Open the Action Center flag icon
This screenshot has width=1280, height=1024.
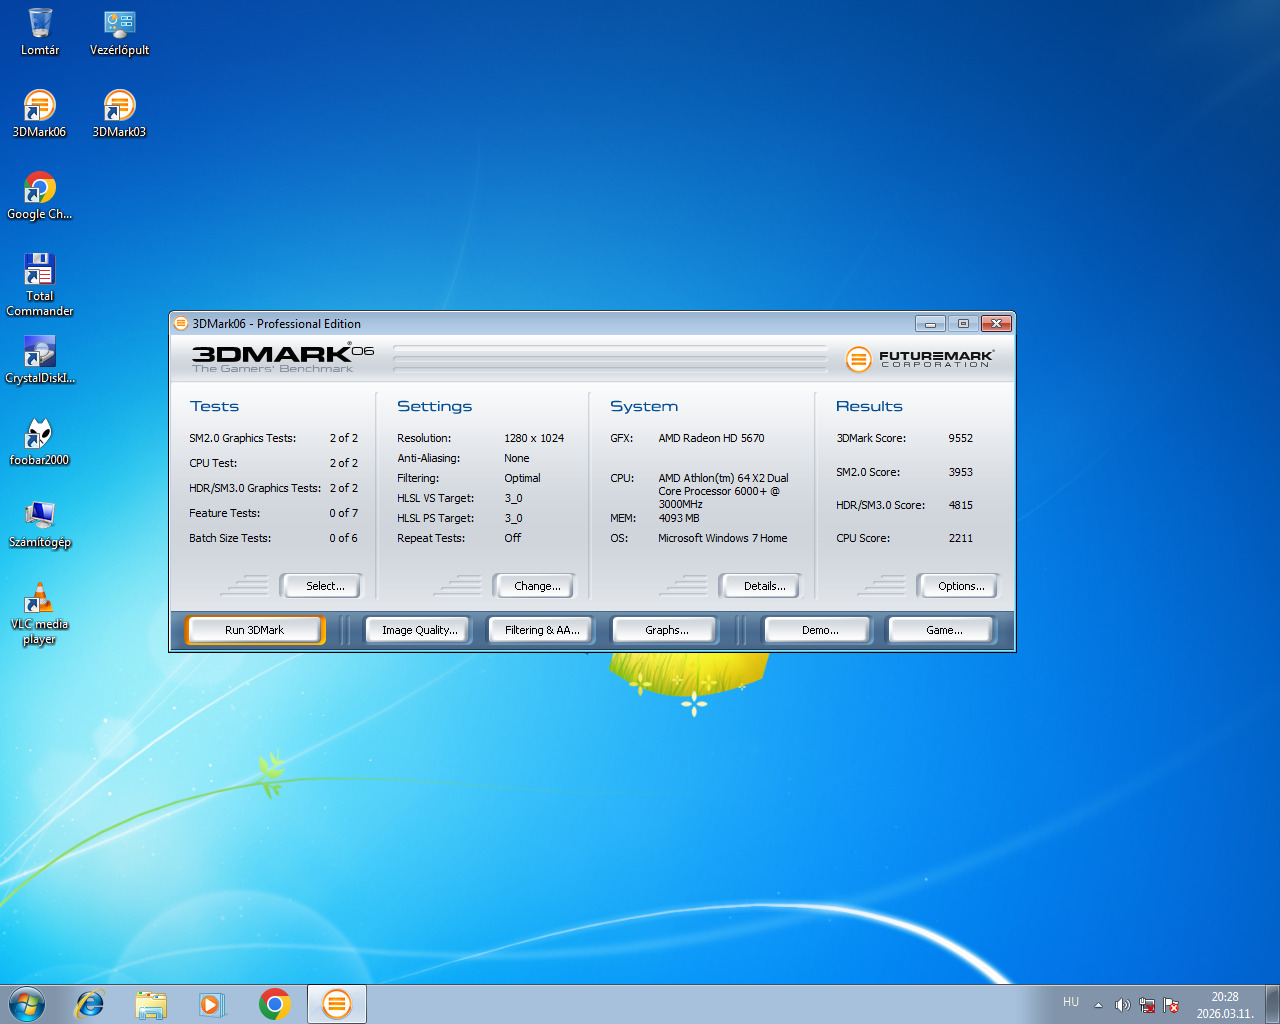coord(1171,1005)
